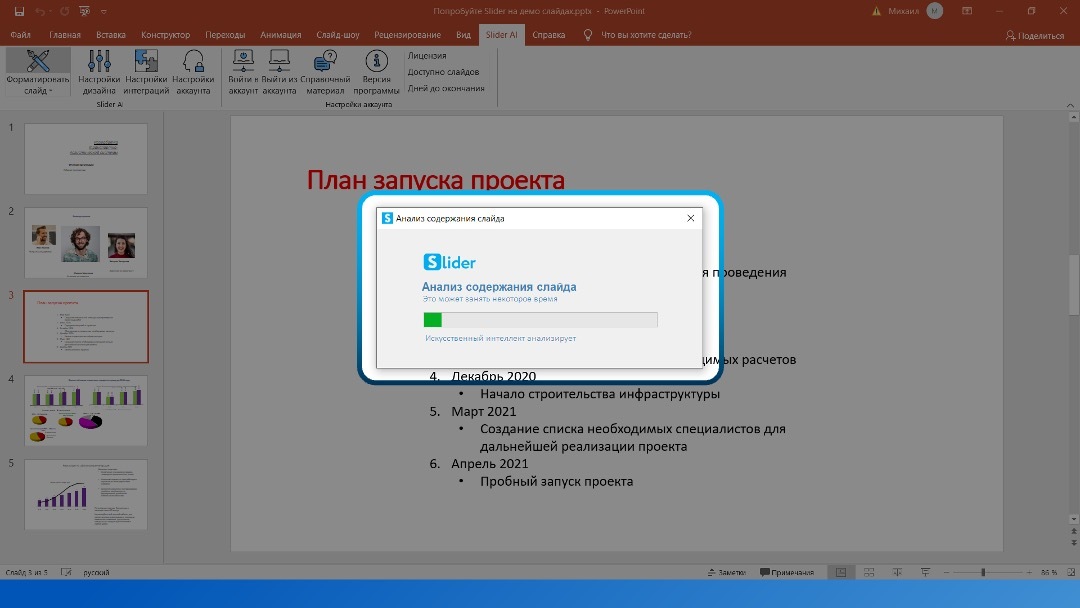Open Справочный материал help icon
Image resolution: width=1080 pixels, height=608 pixels.
(325, 62)
